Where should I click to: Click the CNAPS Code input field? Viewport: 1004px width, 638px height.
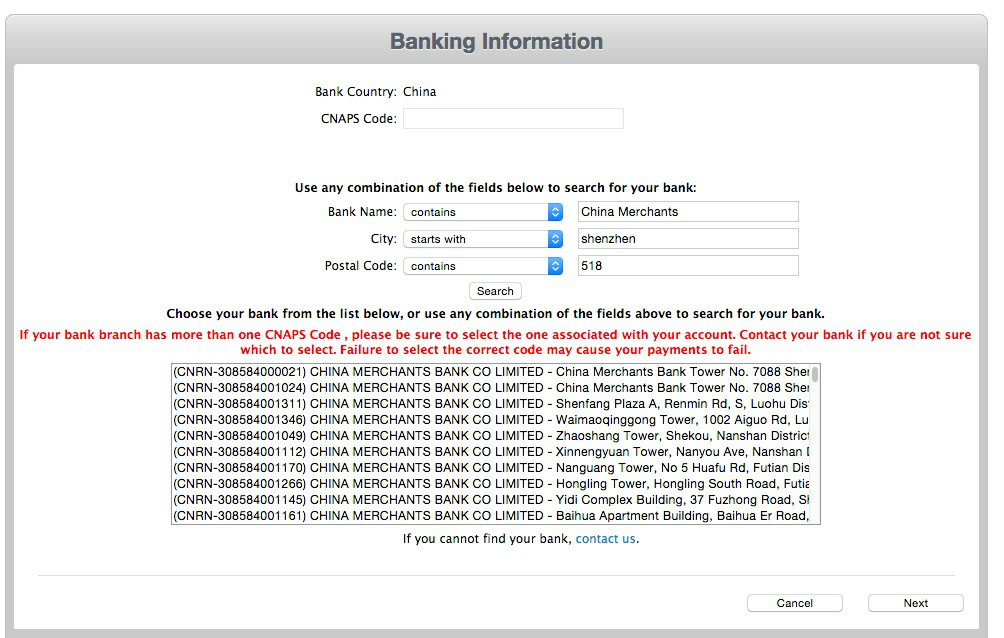point(513,119)
